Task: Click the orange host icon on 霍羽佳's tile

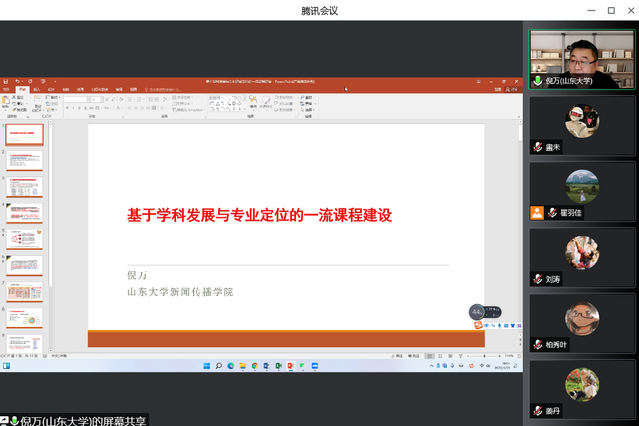Action: (537, 212)
